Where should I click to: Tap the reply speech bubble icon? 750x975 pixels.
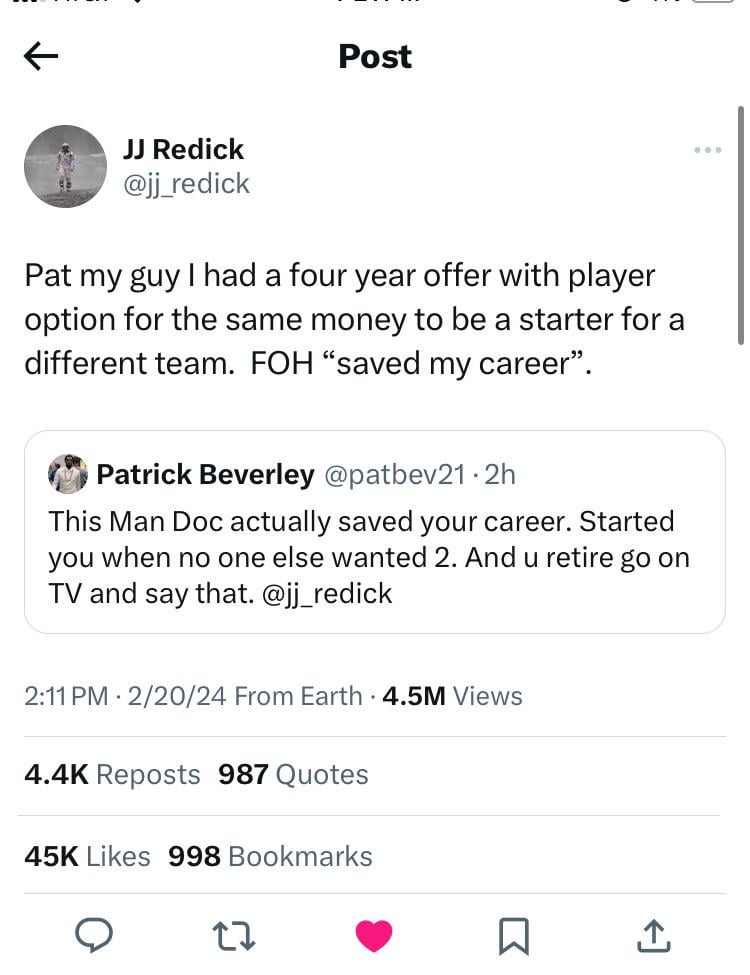tap(94, 935)
